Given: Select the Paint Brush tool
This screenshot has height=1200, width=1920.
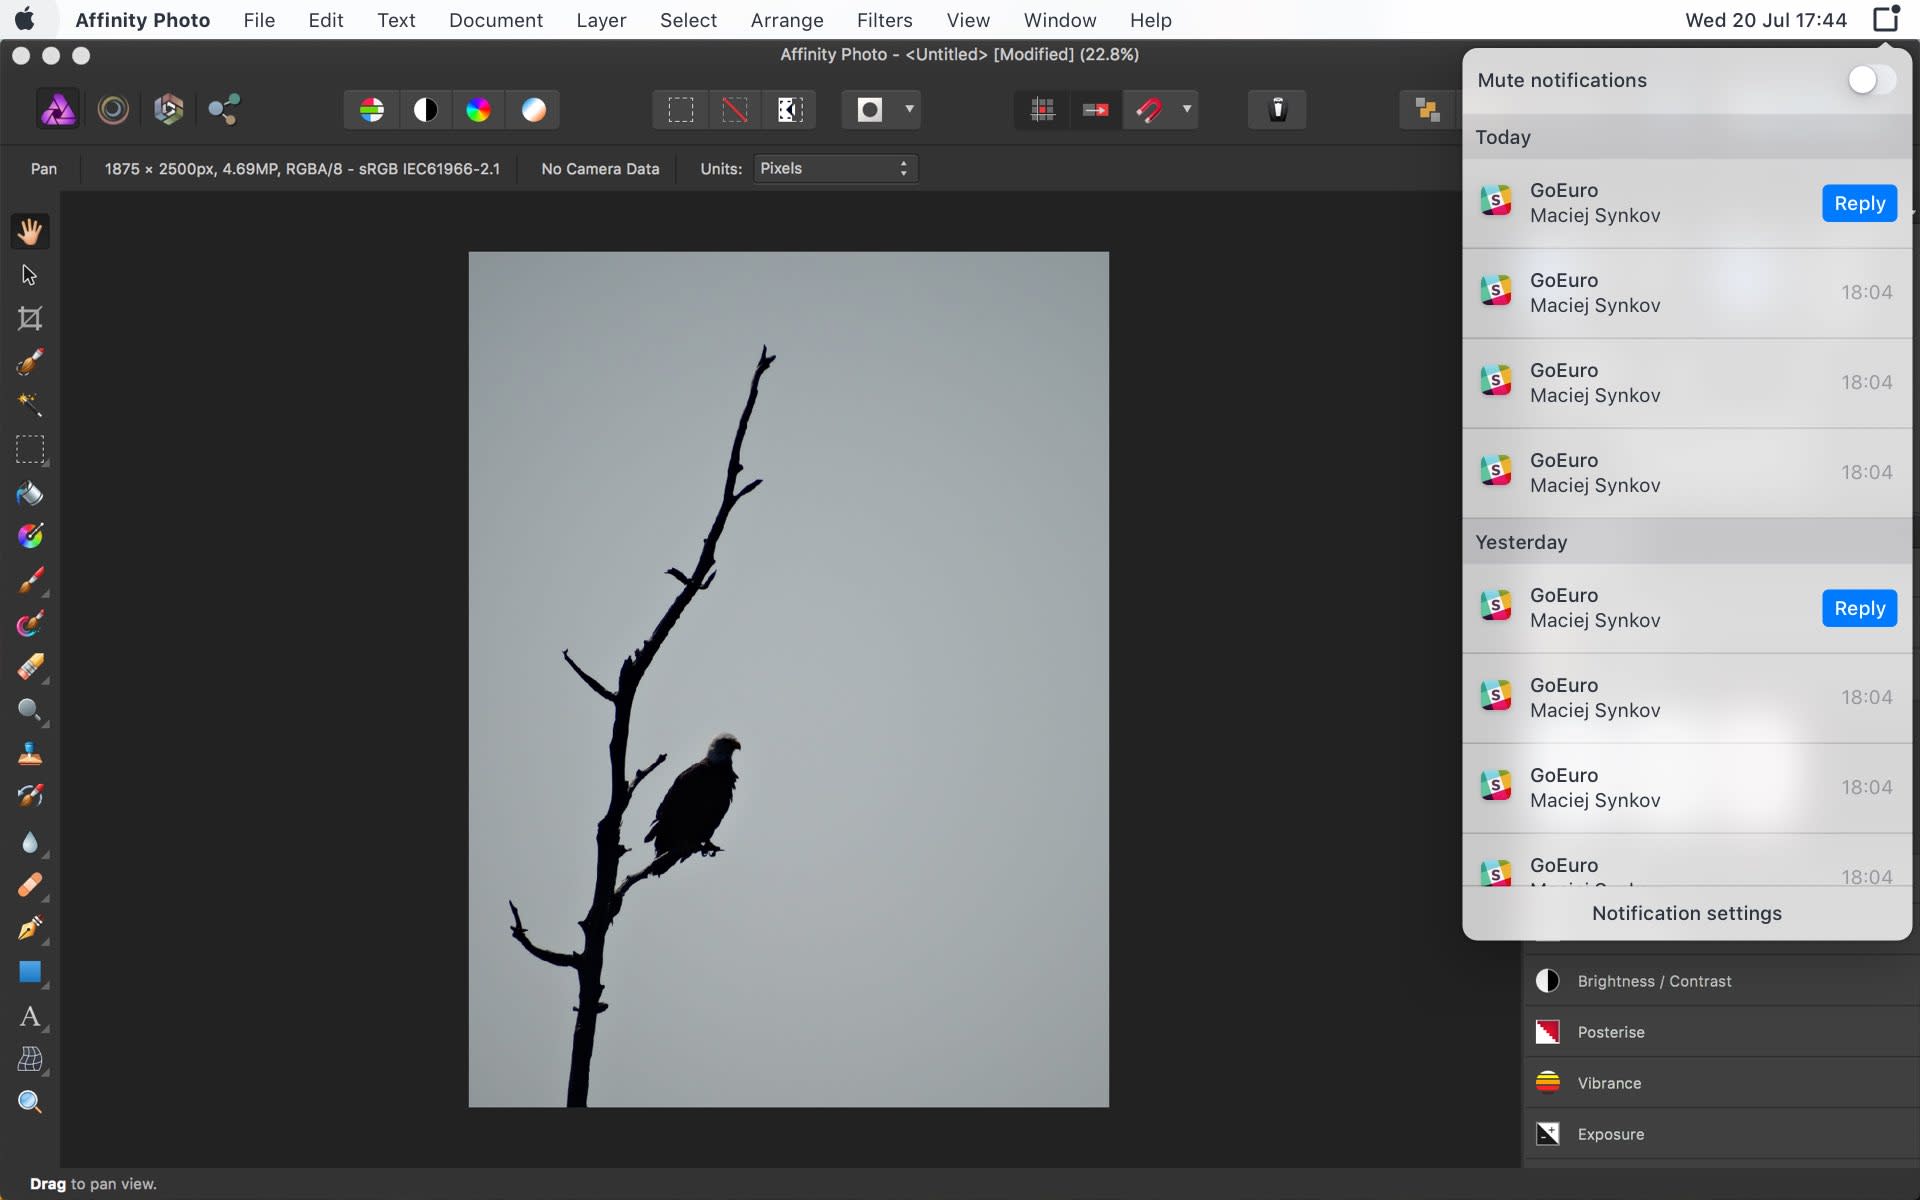Looking at the screenshot, I should click(x=30, y=581).
